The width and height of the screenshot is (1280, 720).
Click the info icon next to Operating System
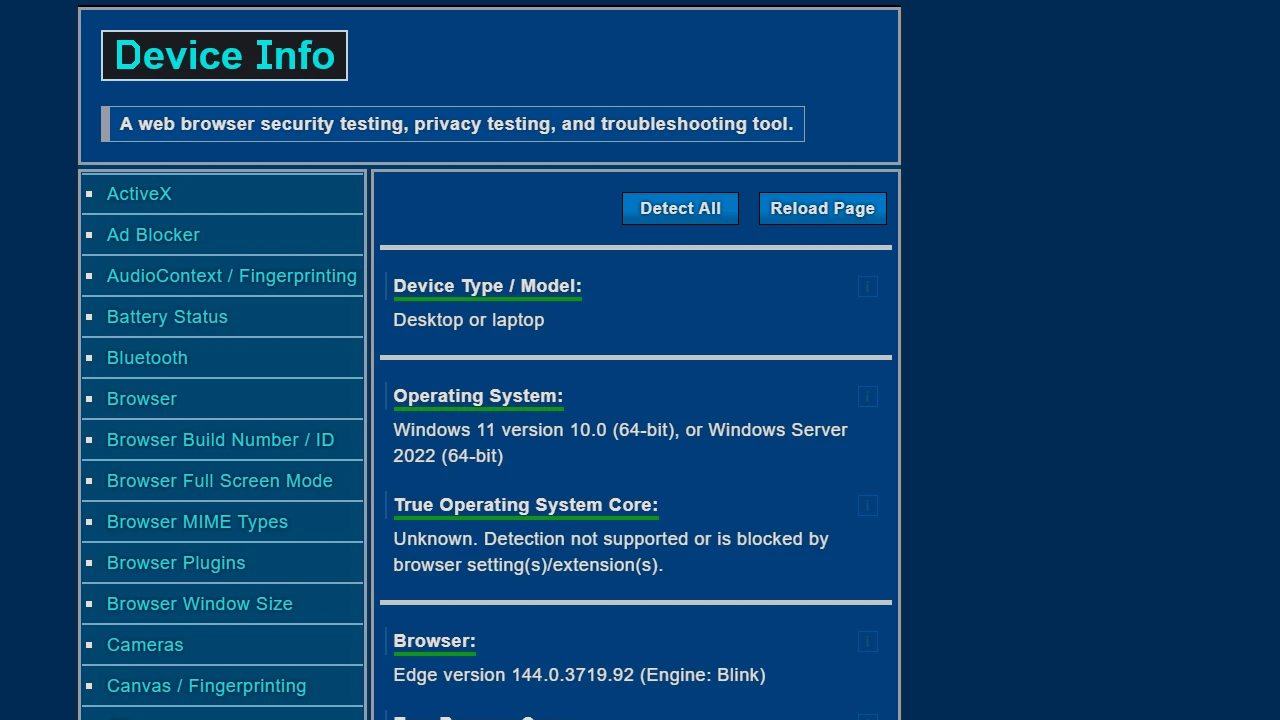point(867,397)
